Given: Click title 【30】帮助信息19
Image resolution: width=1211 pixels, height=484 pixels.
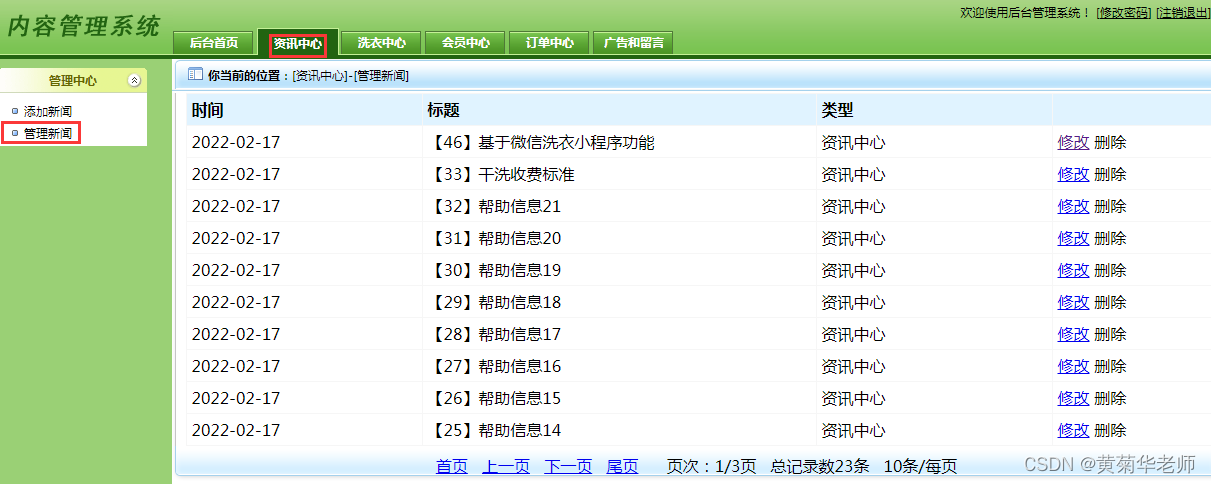Looking at the screenshot, I should (494, 270).
